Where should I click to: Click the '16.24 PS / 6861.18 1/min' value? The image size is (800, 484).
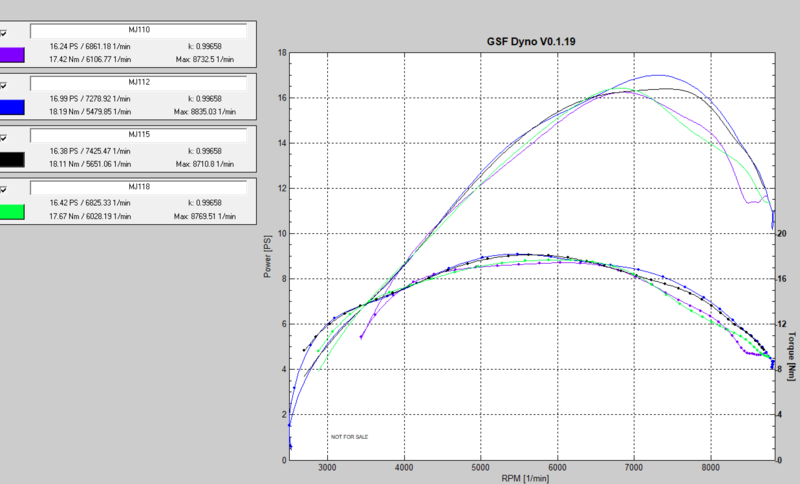tap(90, 46)
